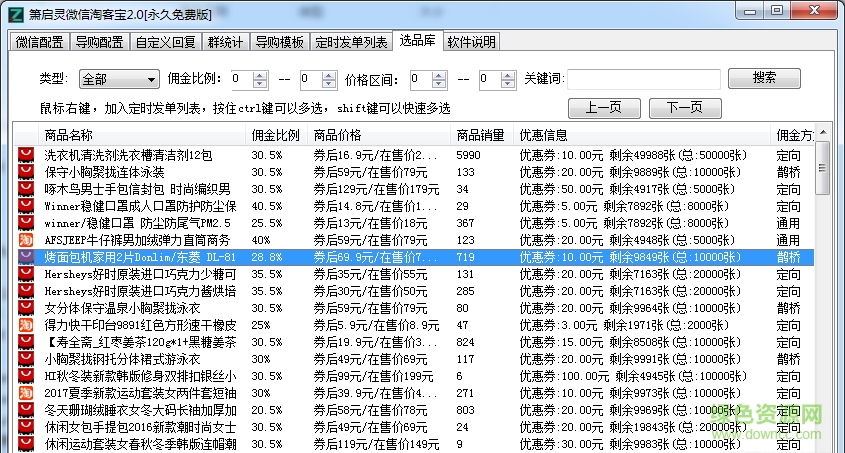Switch to the 微信配置 tab

(x=40, y=42)
